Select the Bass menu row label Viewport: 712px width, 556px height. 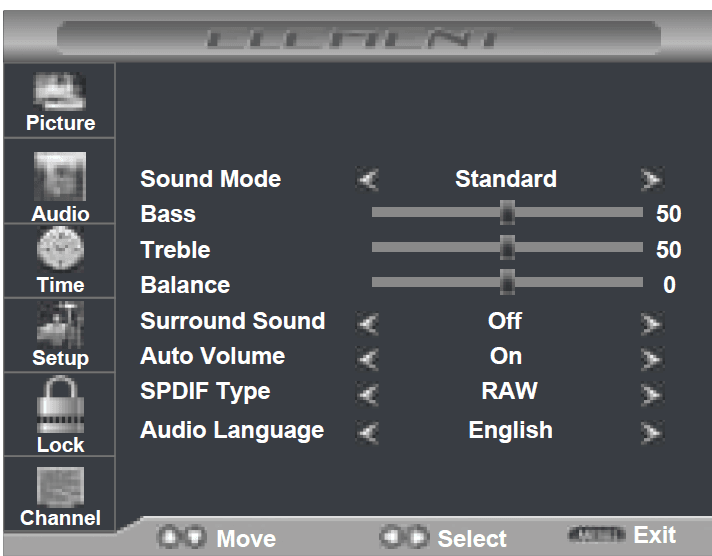(x=168, y=214)
